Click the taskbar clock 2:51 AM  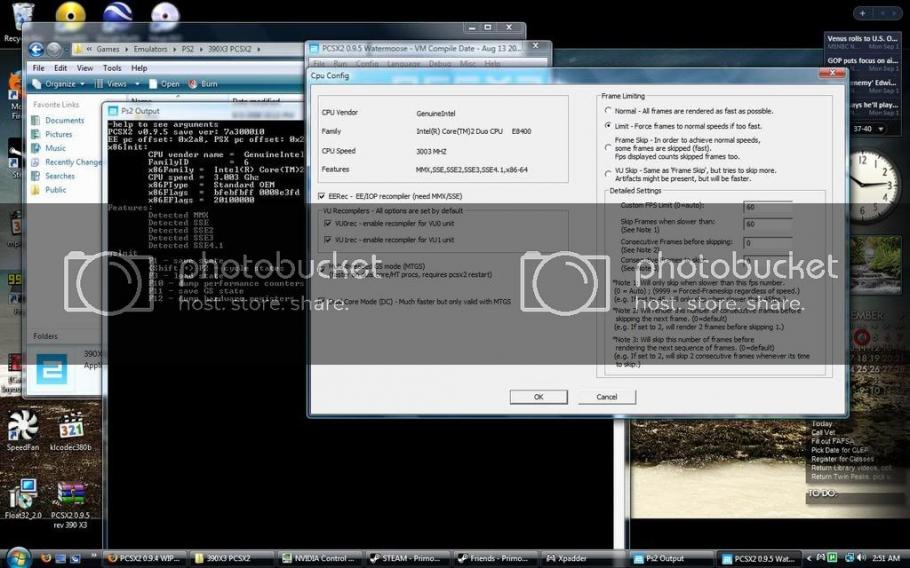tap(885, 558)
